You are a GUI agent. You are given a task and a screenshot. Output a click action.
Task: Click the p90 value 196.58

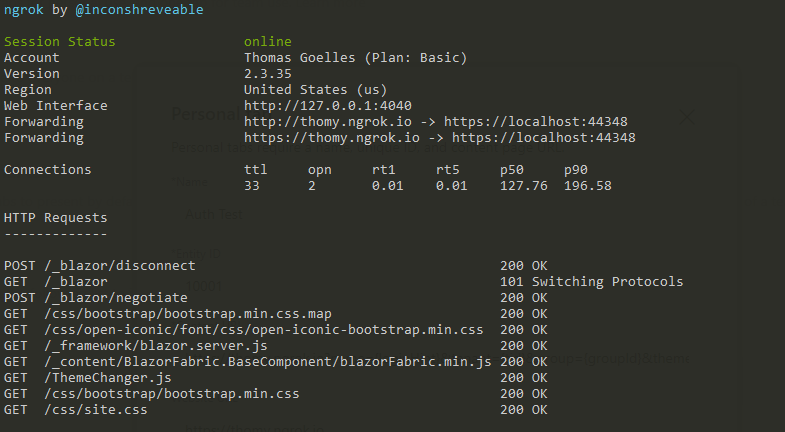[588, 186]
